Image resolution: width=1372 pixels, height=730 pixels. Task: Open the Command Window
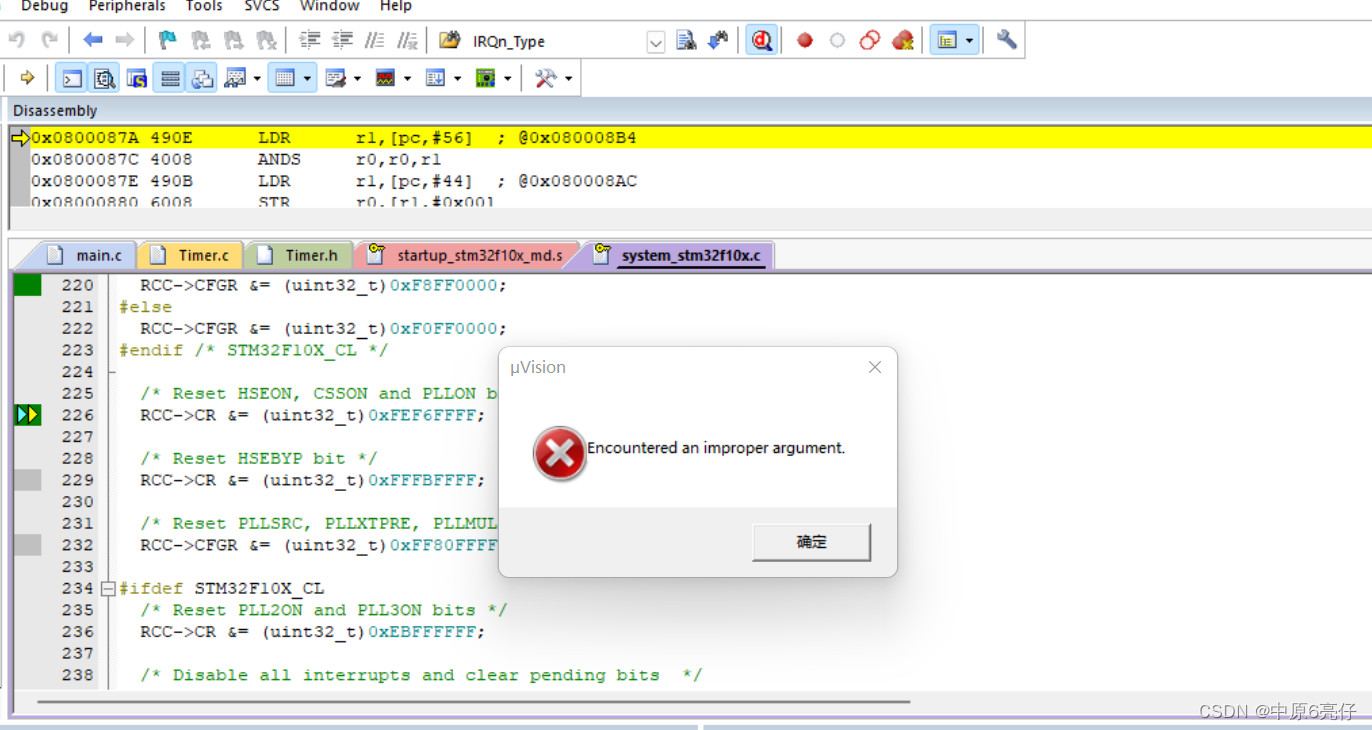(x=71, y=77)
